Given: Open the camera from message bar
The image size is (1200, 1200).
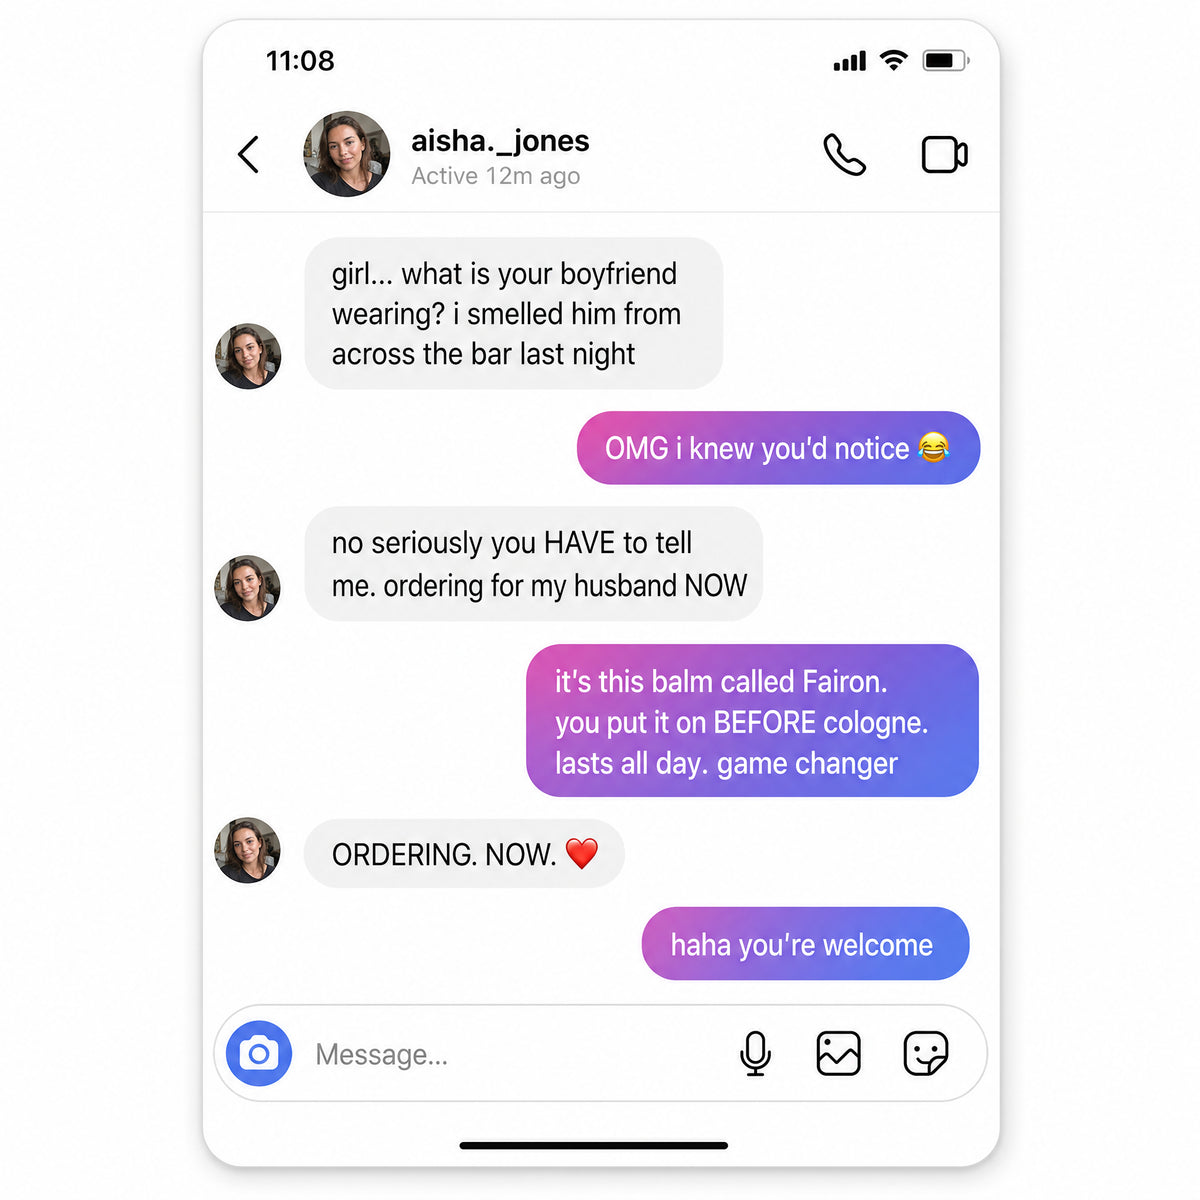Looking at the screenshot, I should [x=259, y=1053].
